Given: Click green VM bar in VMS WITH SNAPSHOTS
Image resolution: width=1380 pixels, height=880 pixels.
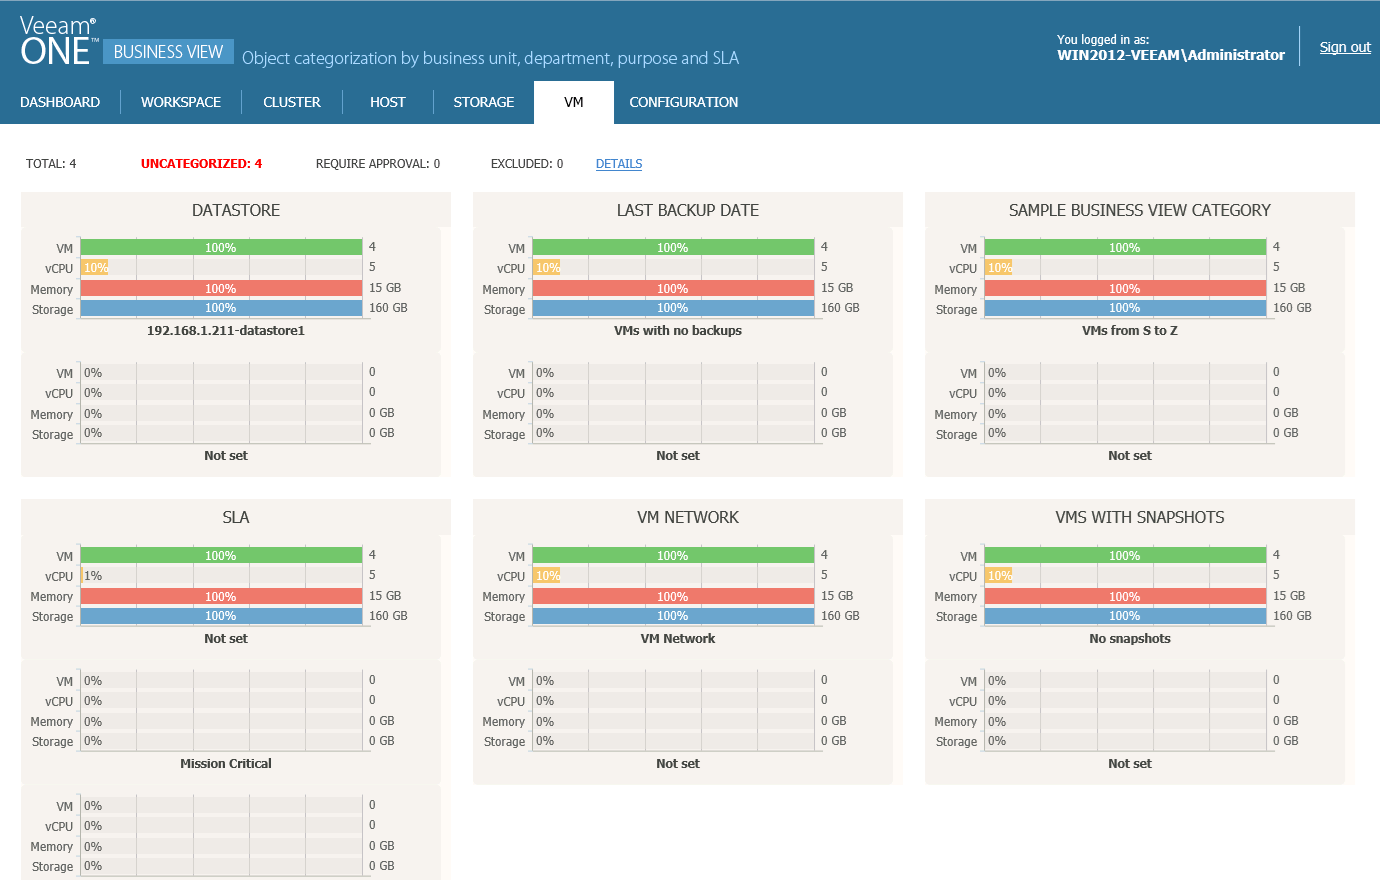Looking at the screenshot, I should click(1125, 555).
